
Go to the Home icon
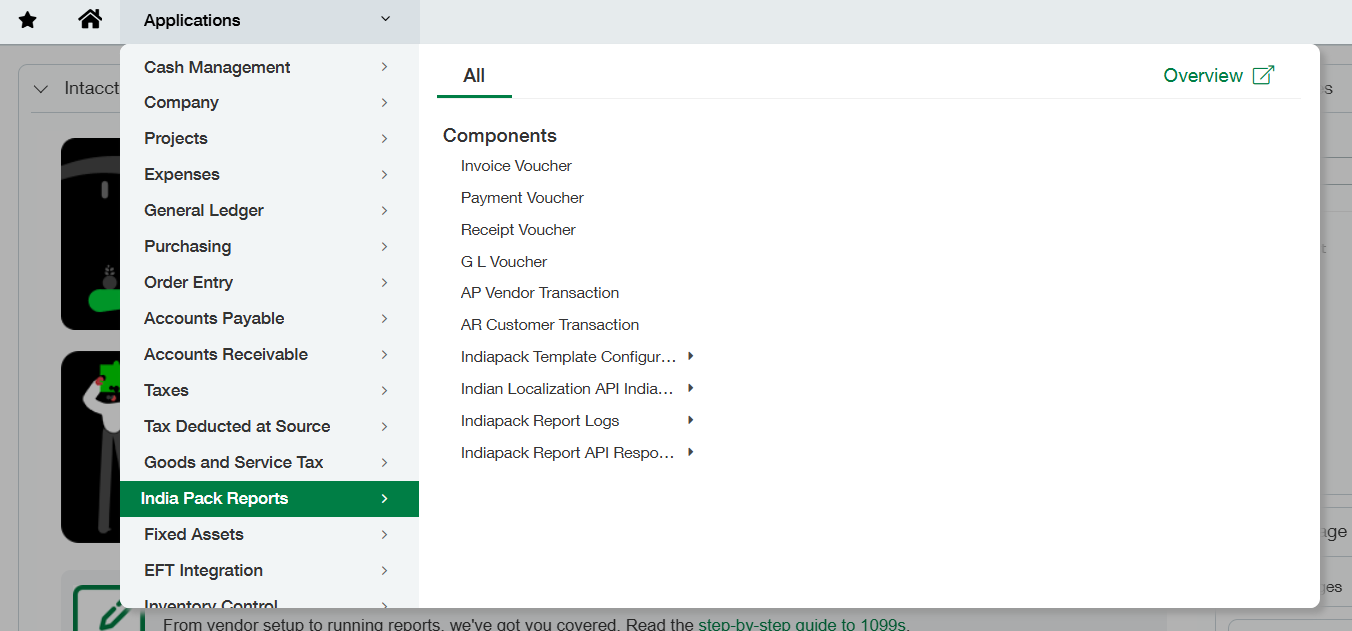90,20
